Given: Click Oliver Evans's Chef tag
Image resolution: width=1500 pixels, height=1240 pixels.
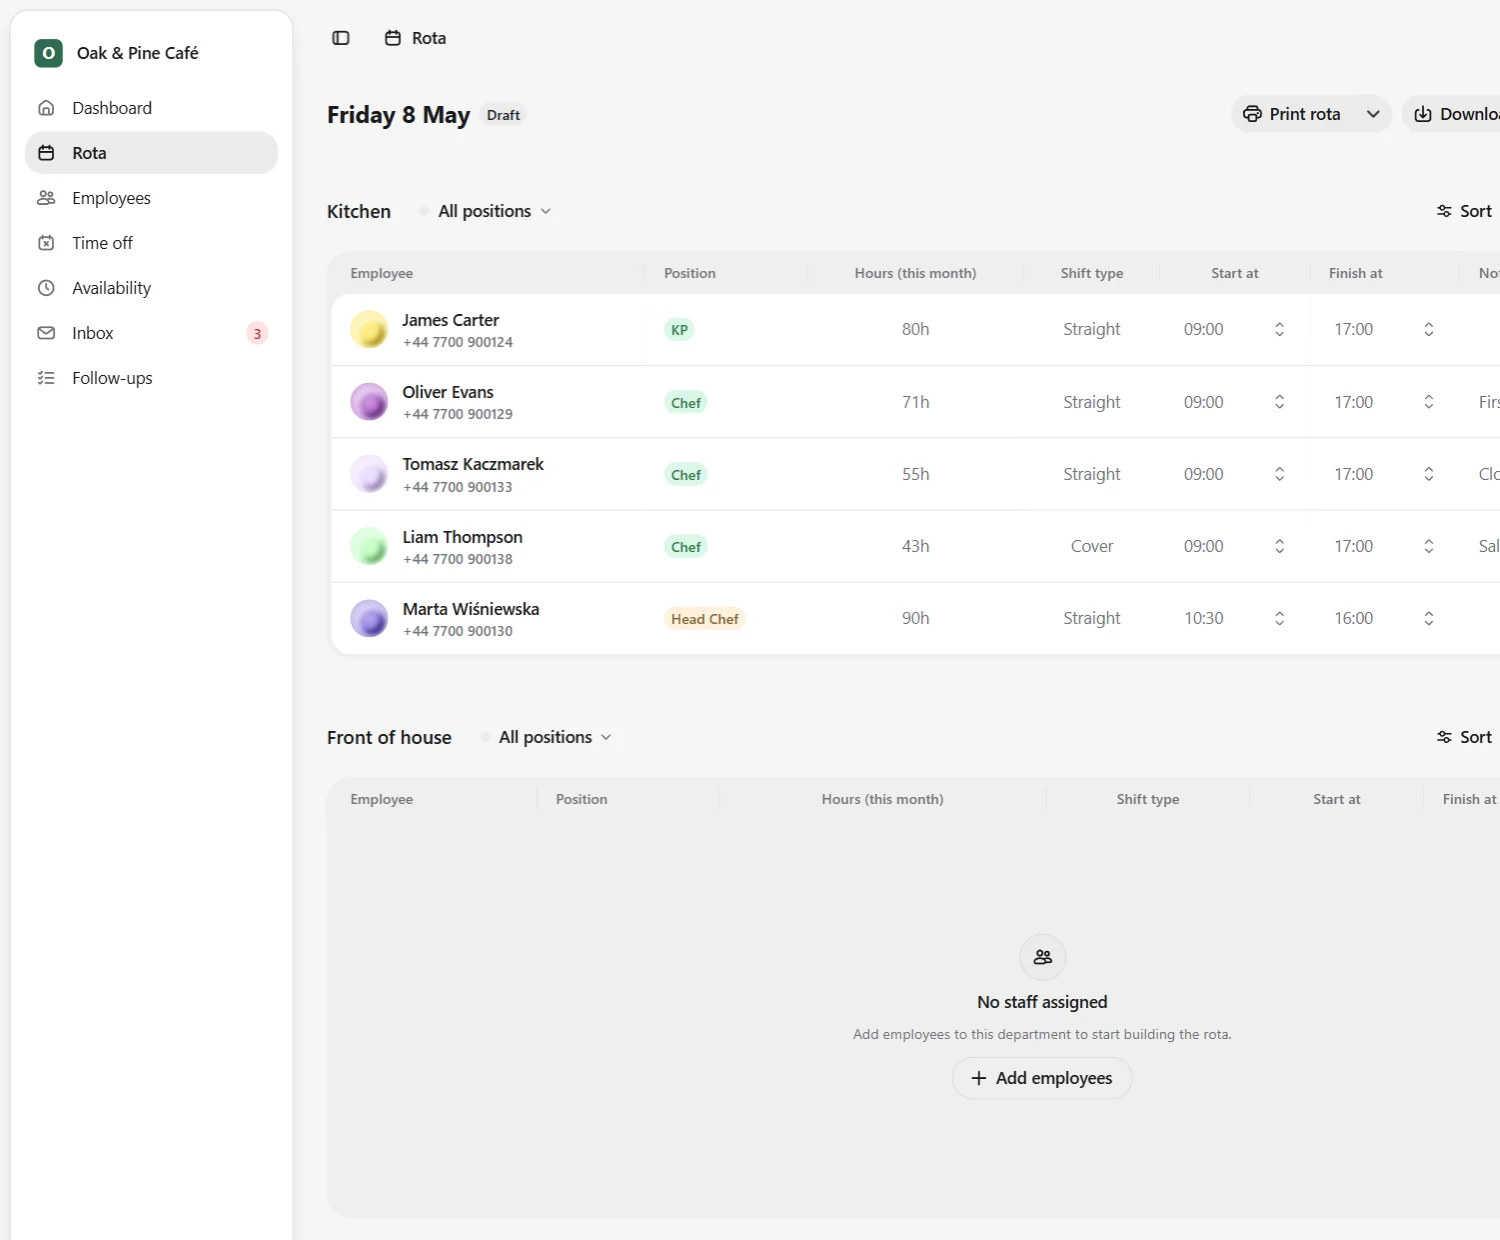Looking at the screenshot, I should (x=686, y=402).
